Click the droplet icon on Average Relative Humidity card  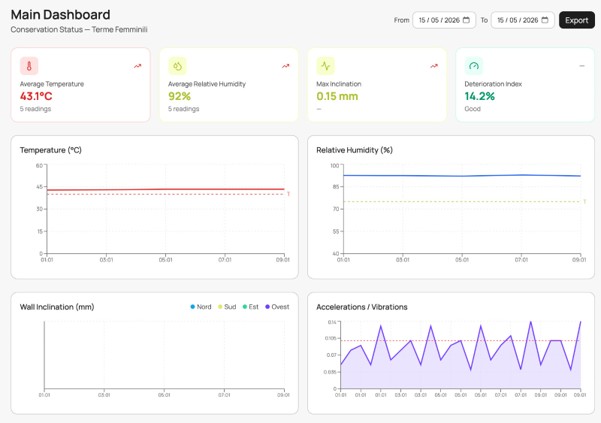[x=177, y=66]
